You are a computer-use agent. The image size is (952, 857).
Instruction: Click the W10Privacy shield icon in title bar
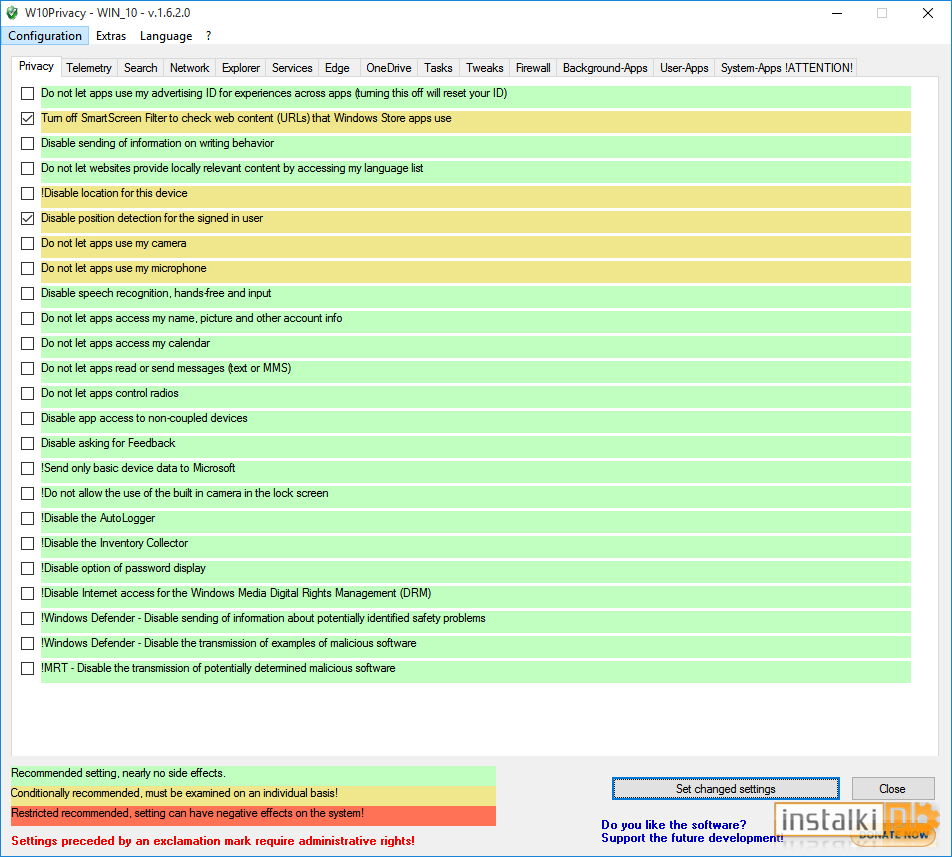[12, 13]
